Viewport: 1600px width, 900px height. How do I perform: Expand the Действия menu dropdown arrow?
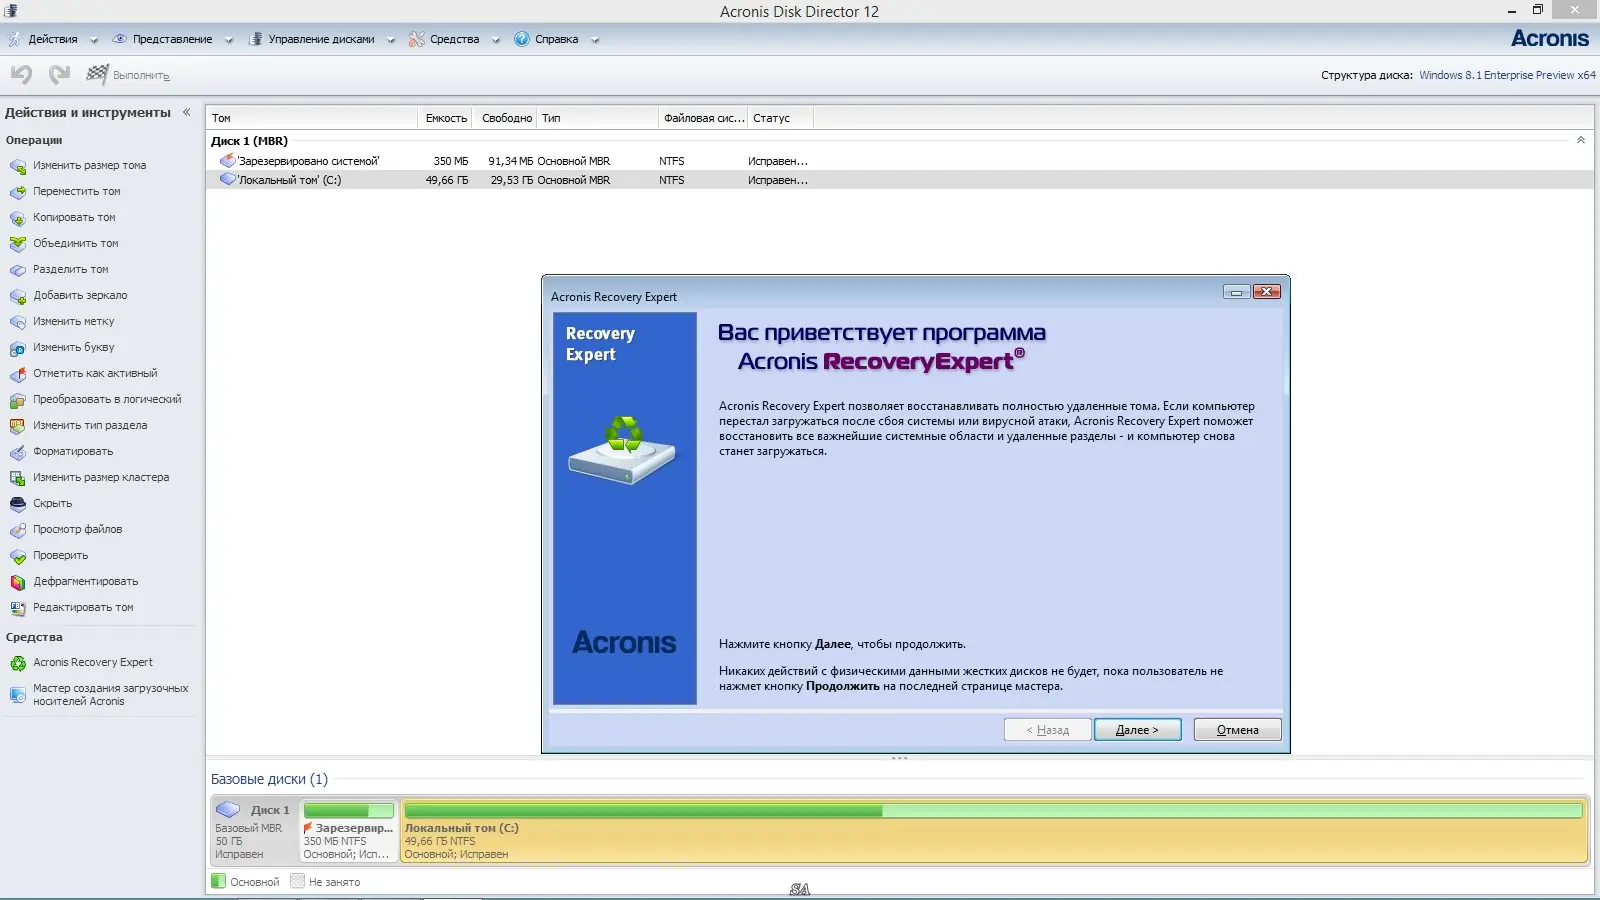[x=94, y=41]
